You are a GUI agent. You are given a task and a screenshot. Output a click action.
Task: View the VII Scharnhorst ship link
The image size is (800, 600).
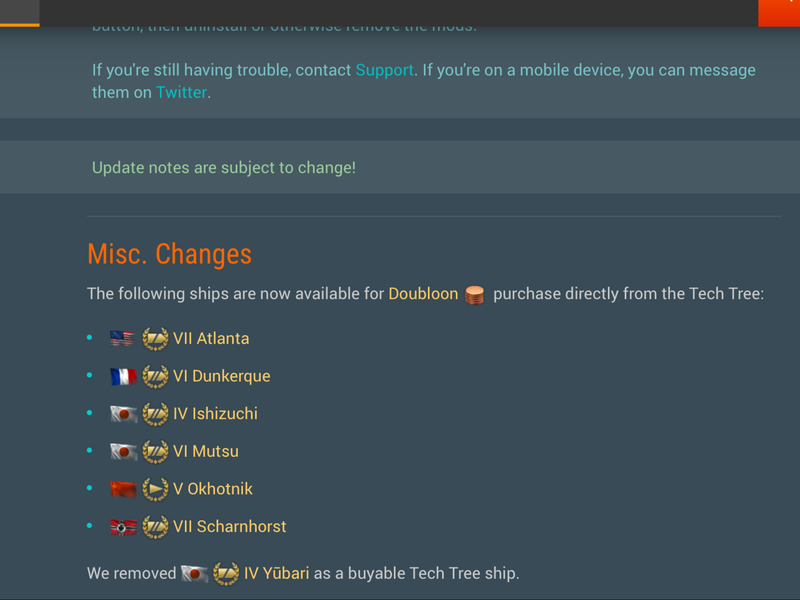coord(229,527)
